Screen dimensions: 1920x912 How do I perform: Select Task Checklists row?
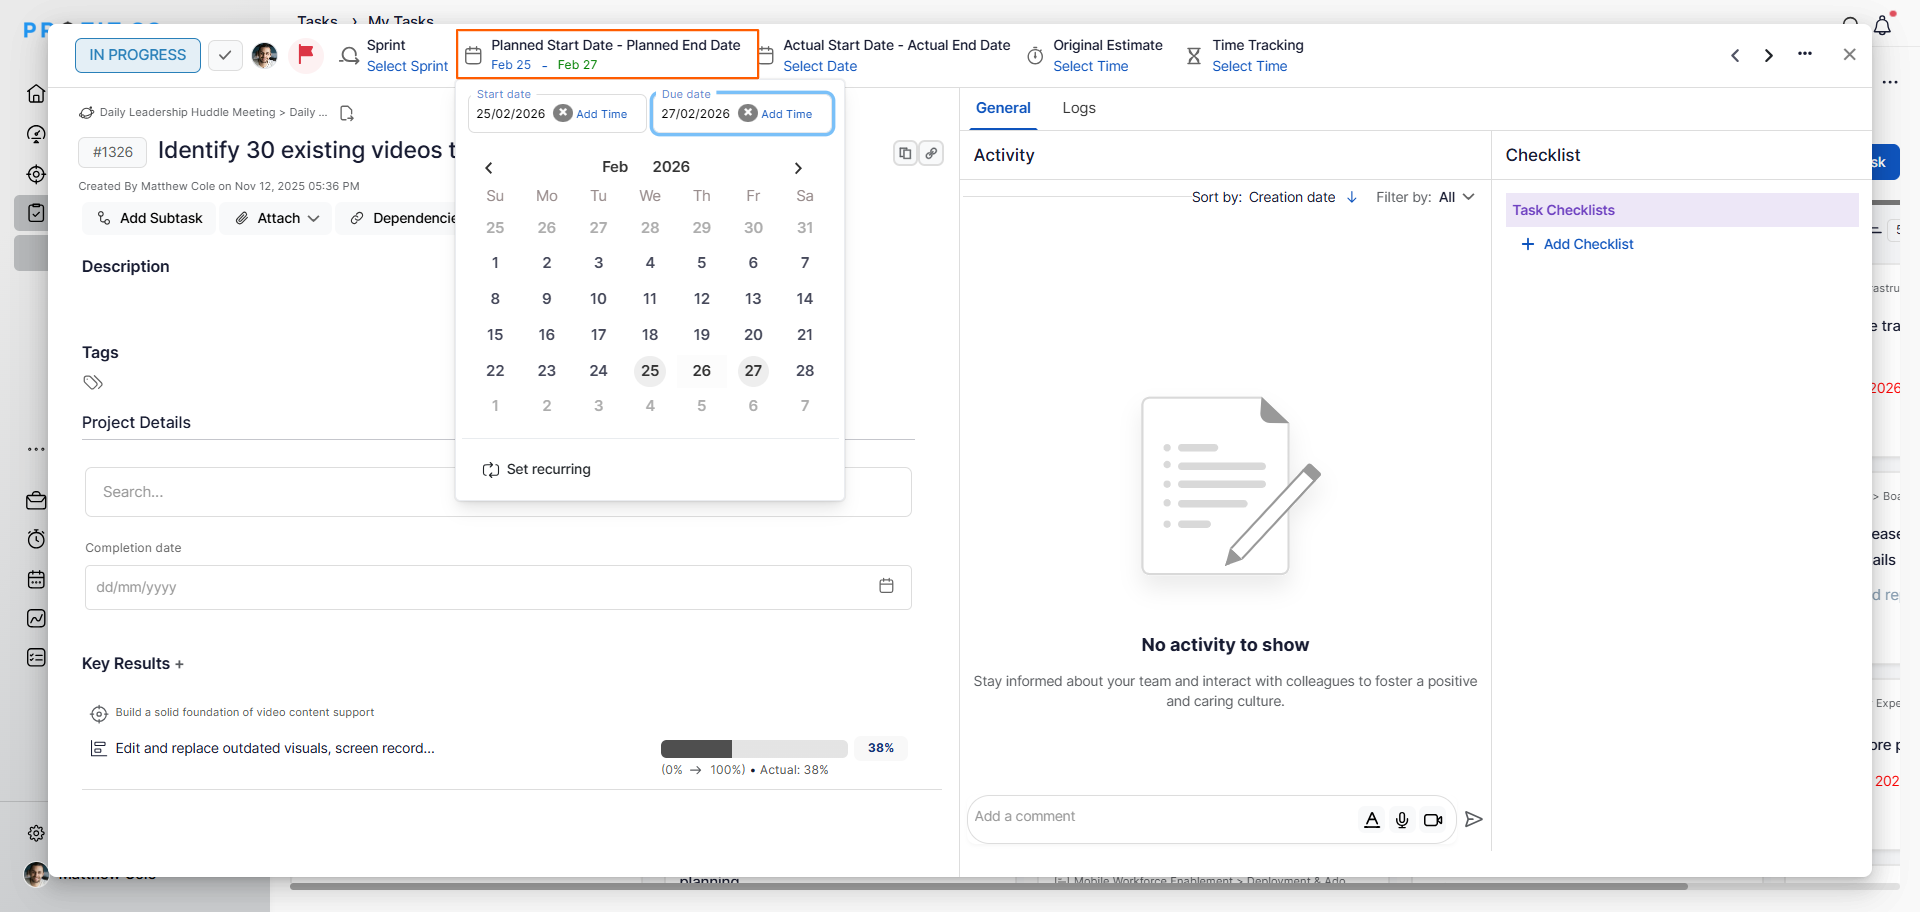click(1682, 210)
